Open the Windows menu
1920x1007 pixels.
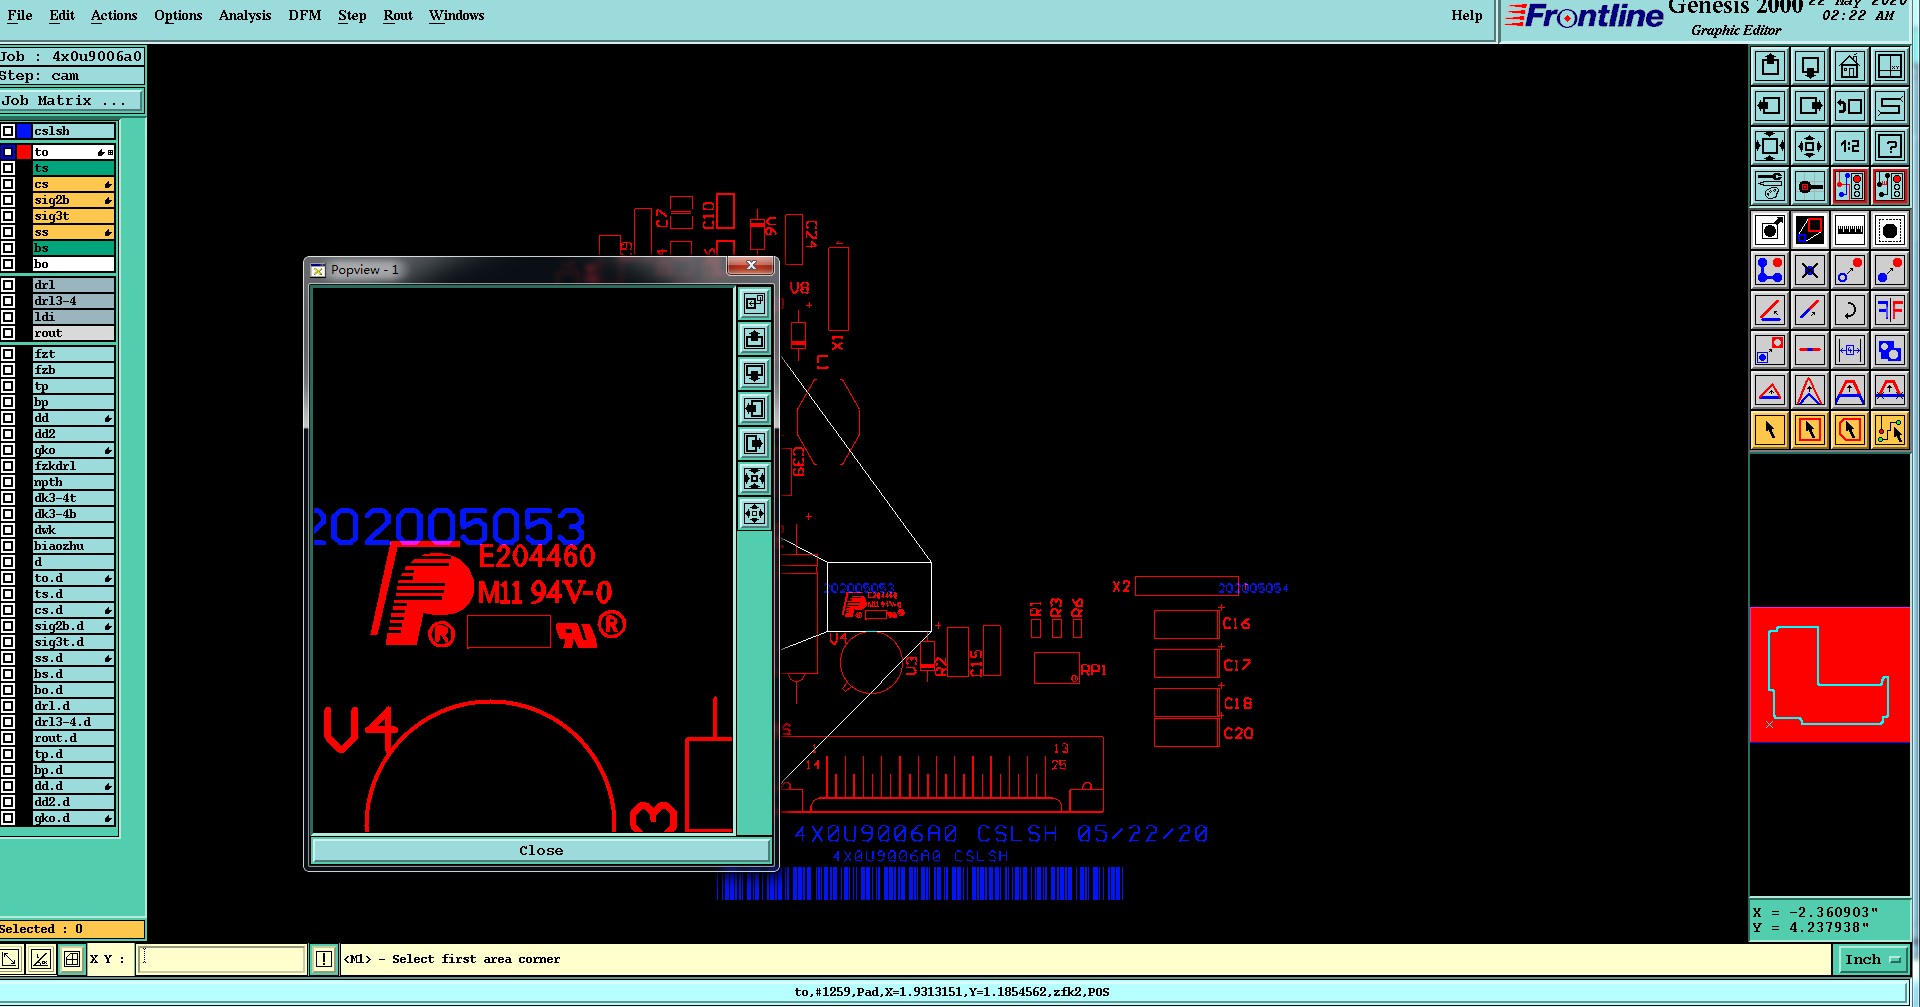(456, 15)
